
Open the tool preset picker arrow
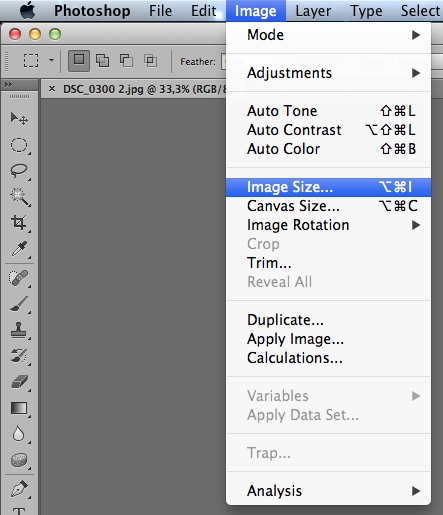tap(51, 60)
